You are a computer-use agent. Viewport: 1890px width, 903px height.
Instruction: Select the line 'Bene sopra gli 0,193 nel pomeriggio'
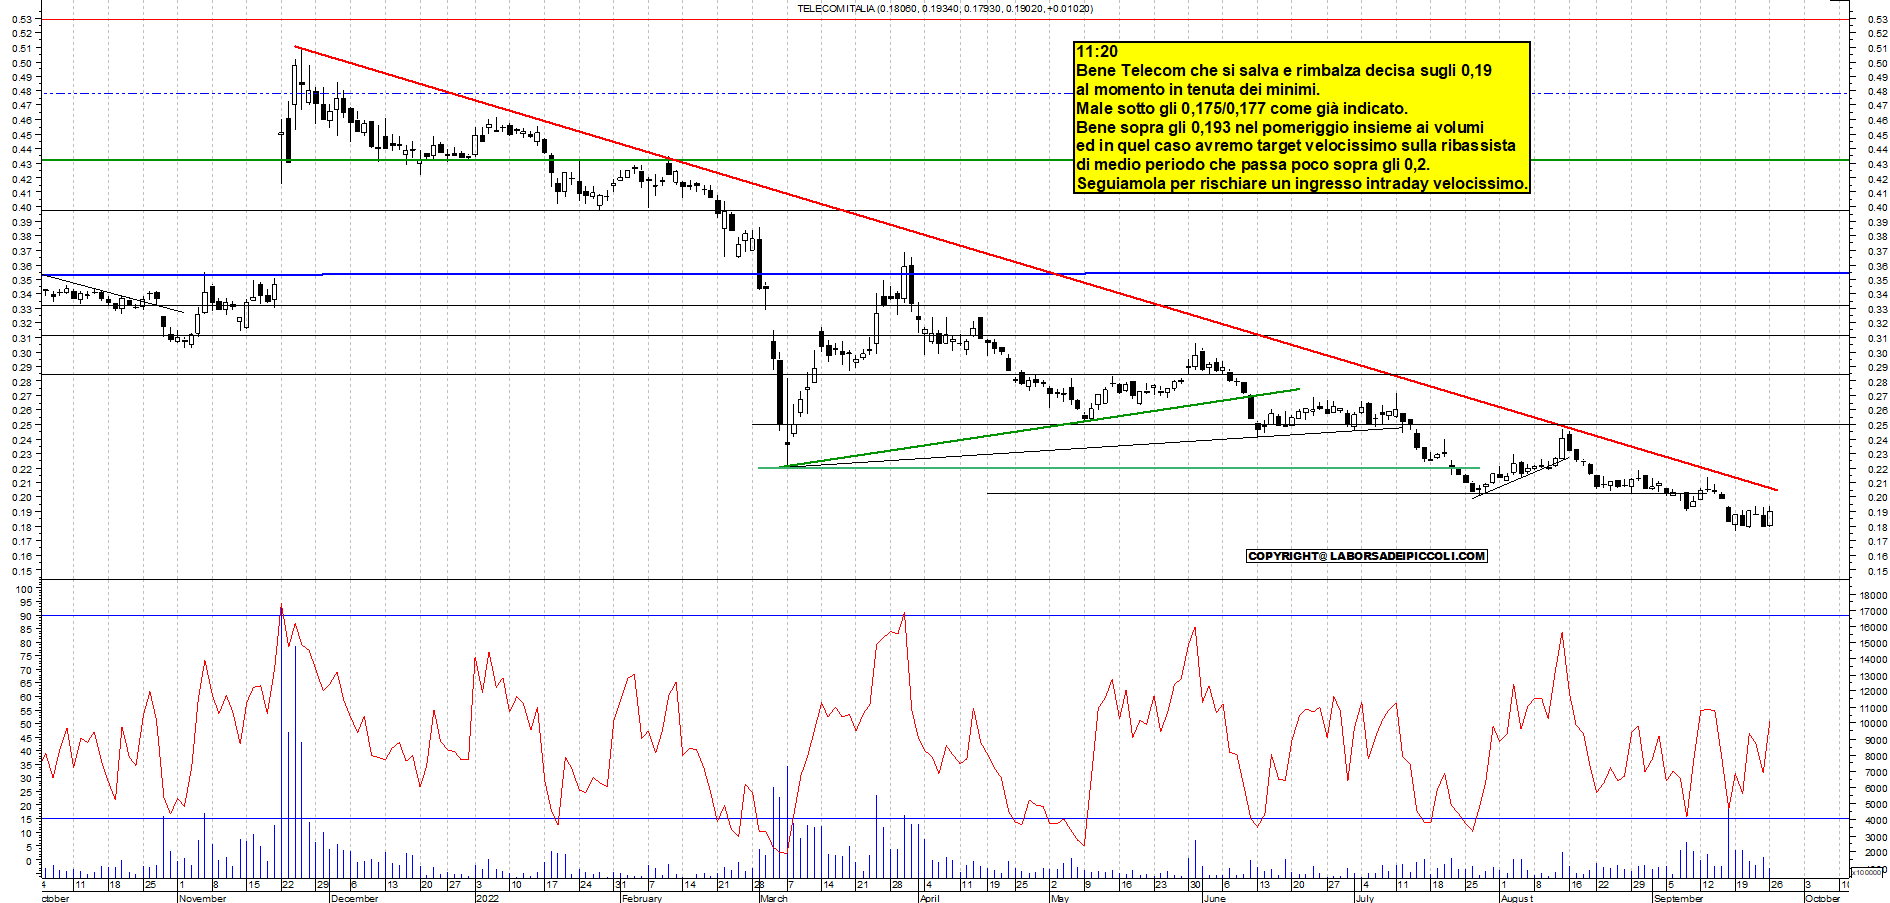point(1280,128)
